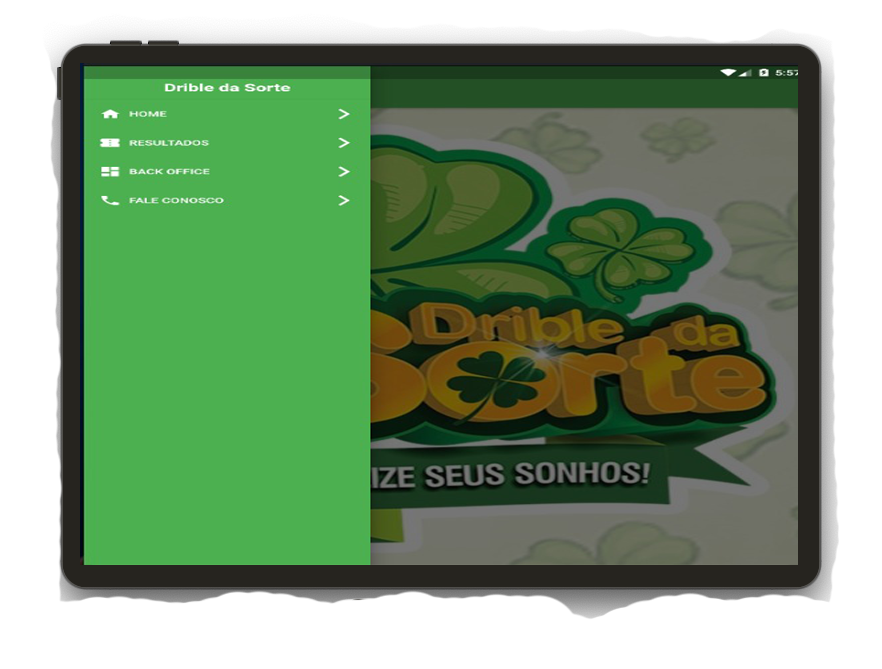Tap the SEUS SONHOS banner text
Screen dimensions: 882x669
(x=537, y=474)
